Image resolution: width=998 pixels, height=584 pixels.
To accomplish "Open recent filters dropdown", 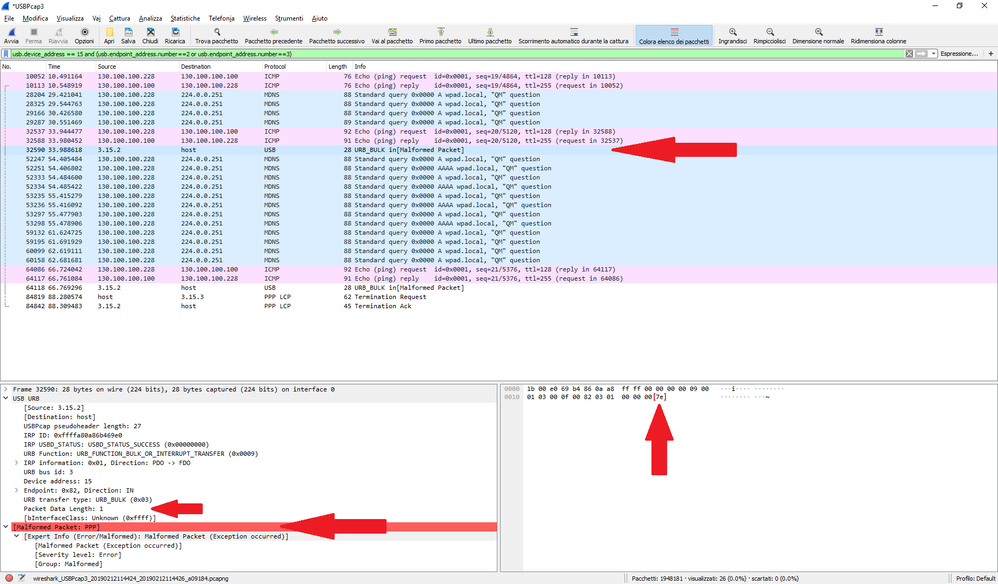I will pos(933,54).
